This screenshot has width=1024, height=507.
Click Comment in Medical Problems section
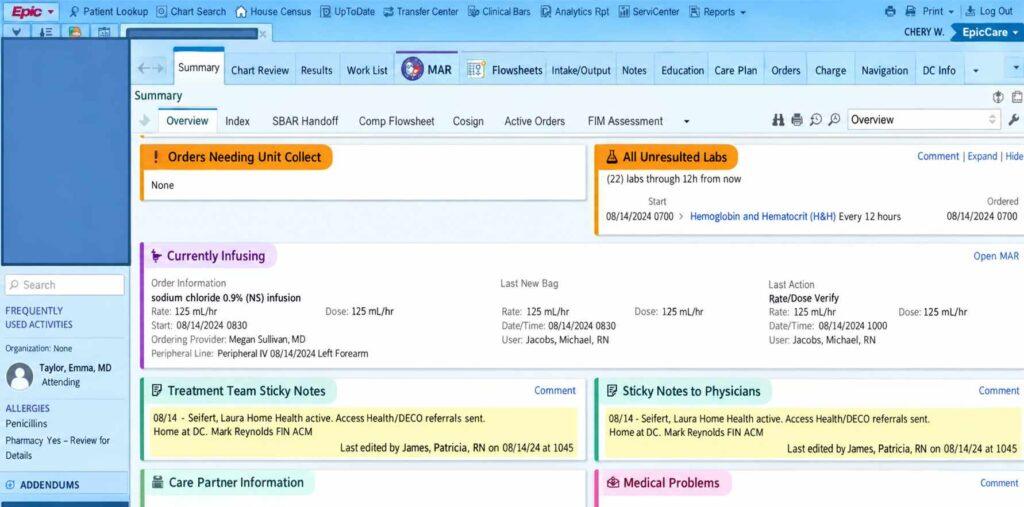999,483
